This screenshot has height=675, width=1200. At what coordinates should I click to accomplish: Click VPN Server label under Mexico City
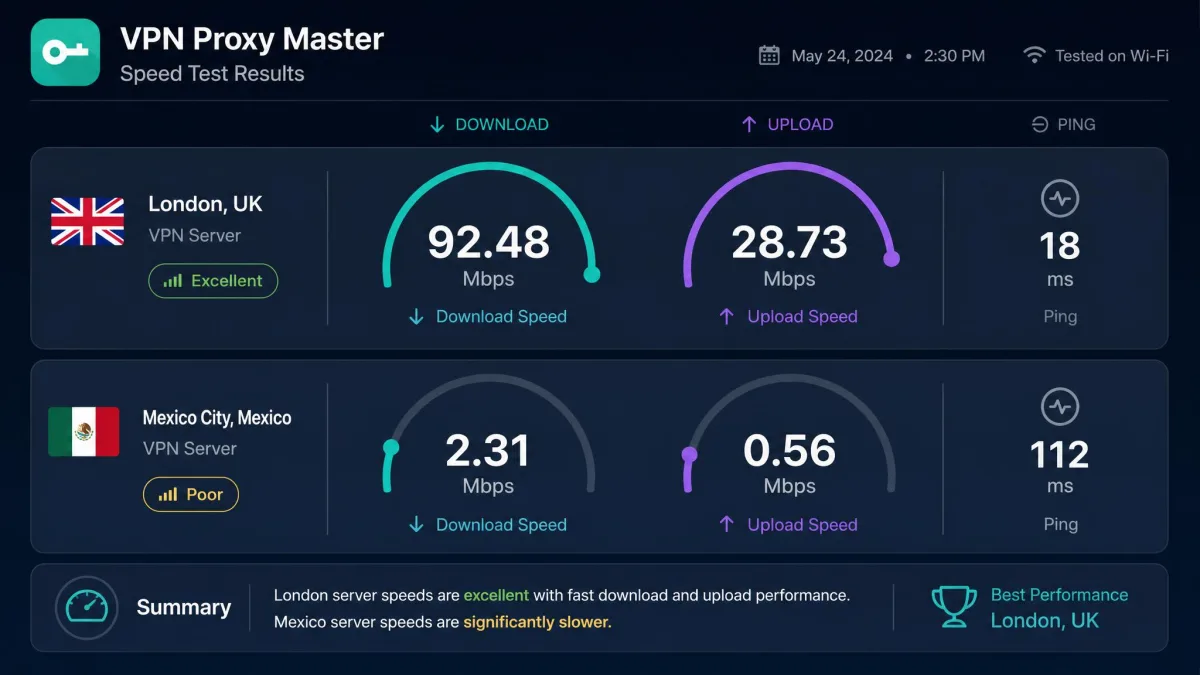coord(190,449)
